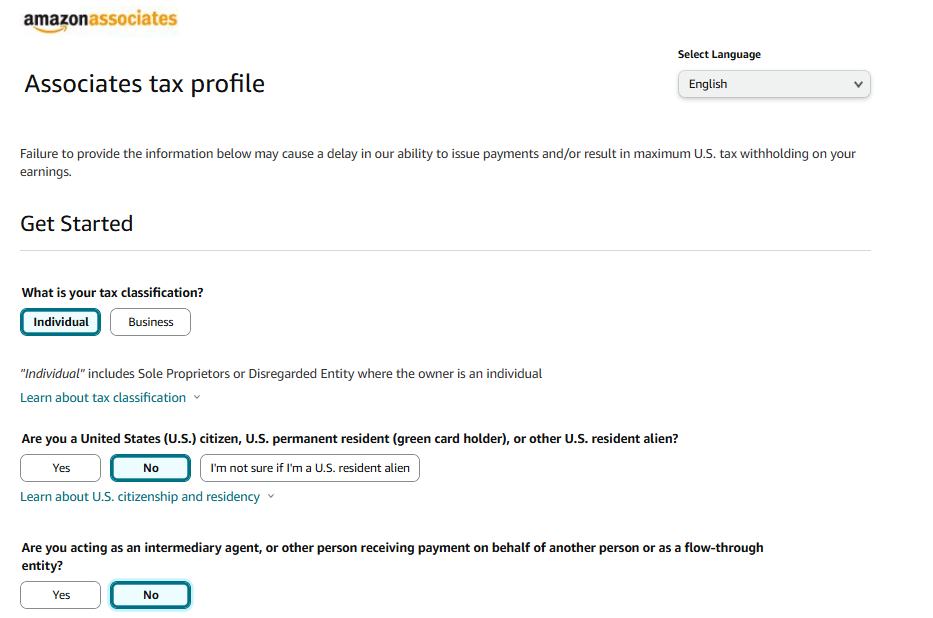933x618 pixels.
Task: Click the chevron beside Learn about tax classification
Action: (197, 397)
